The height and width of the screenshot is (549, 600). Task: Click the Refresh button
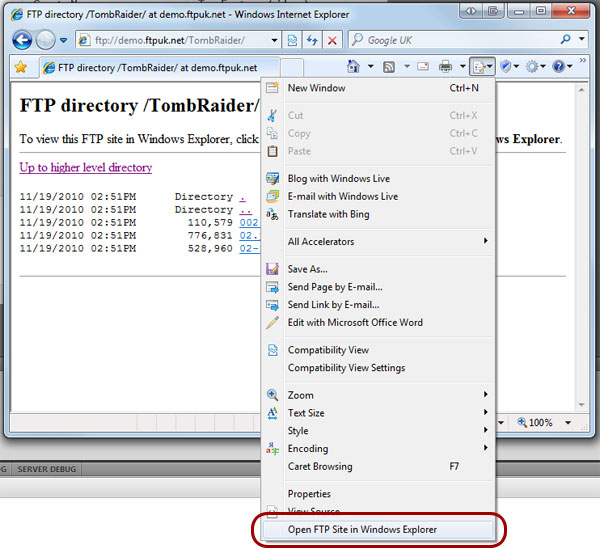[312, 40]
